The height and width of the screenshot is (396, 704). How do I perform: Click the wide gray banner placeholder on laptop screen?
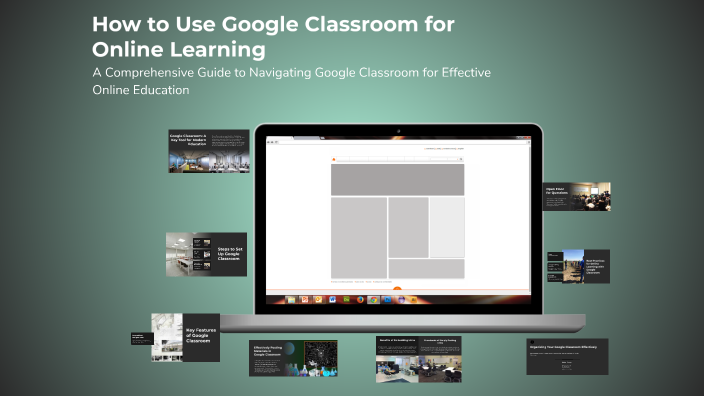point(397,180)
